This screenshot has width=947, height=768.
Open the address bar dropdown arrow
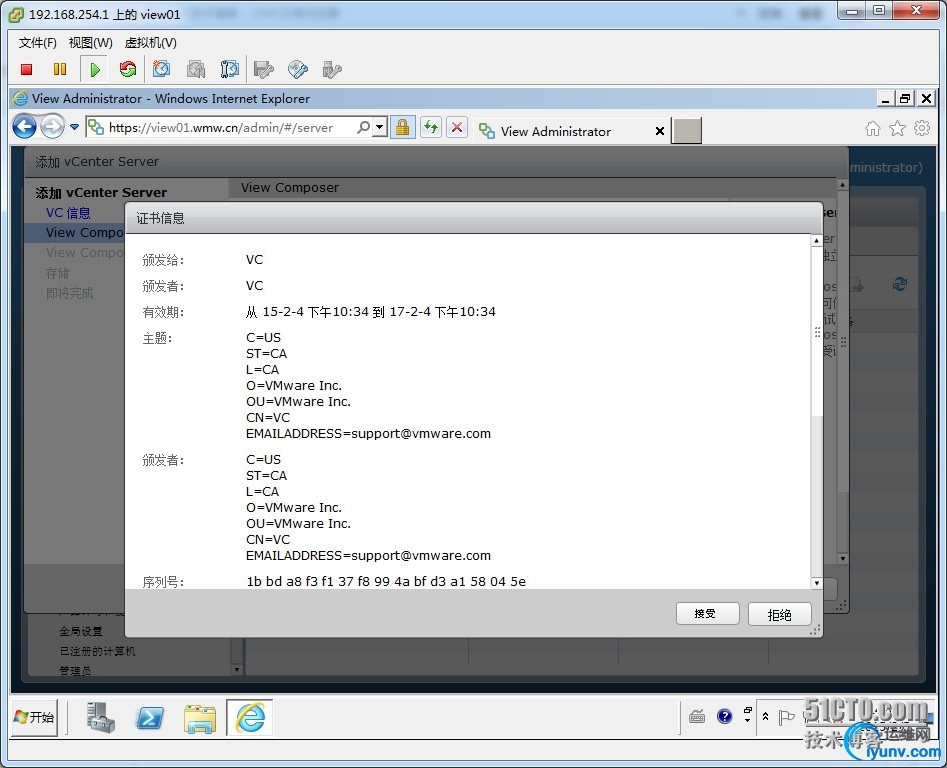(x=379, y=127)
